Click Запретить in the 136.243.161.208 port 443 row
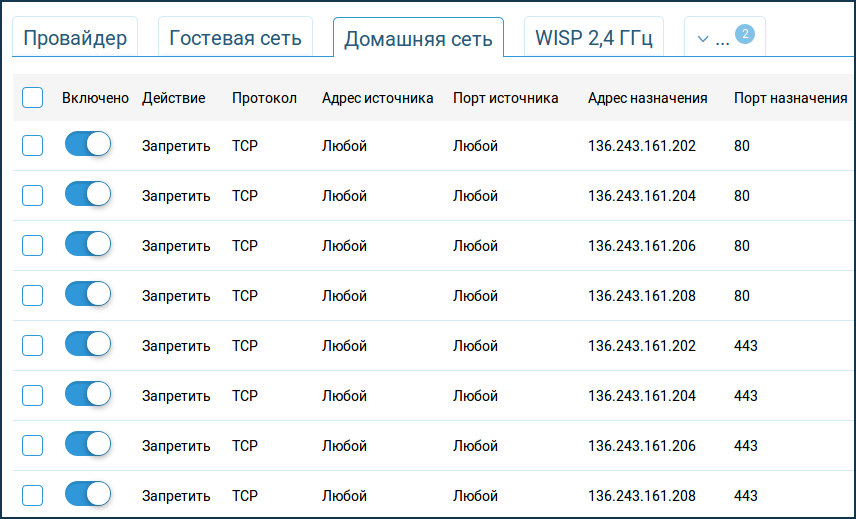The image size is (856, 519). pyautogui.click(x=176, y=496)
